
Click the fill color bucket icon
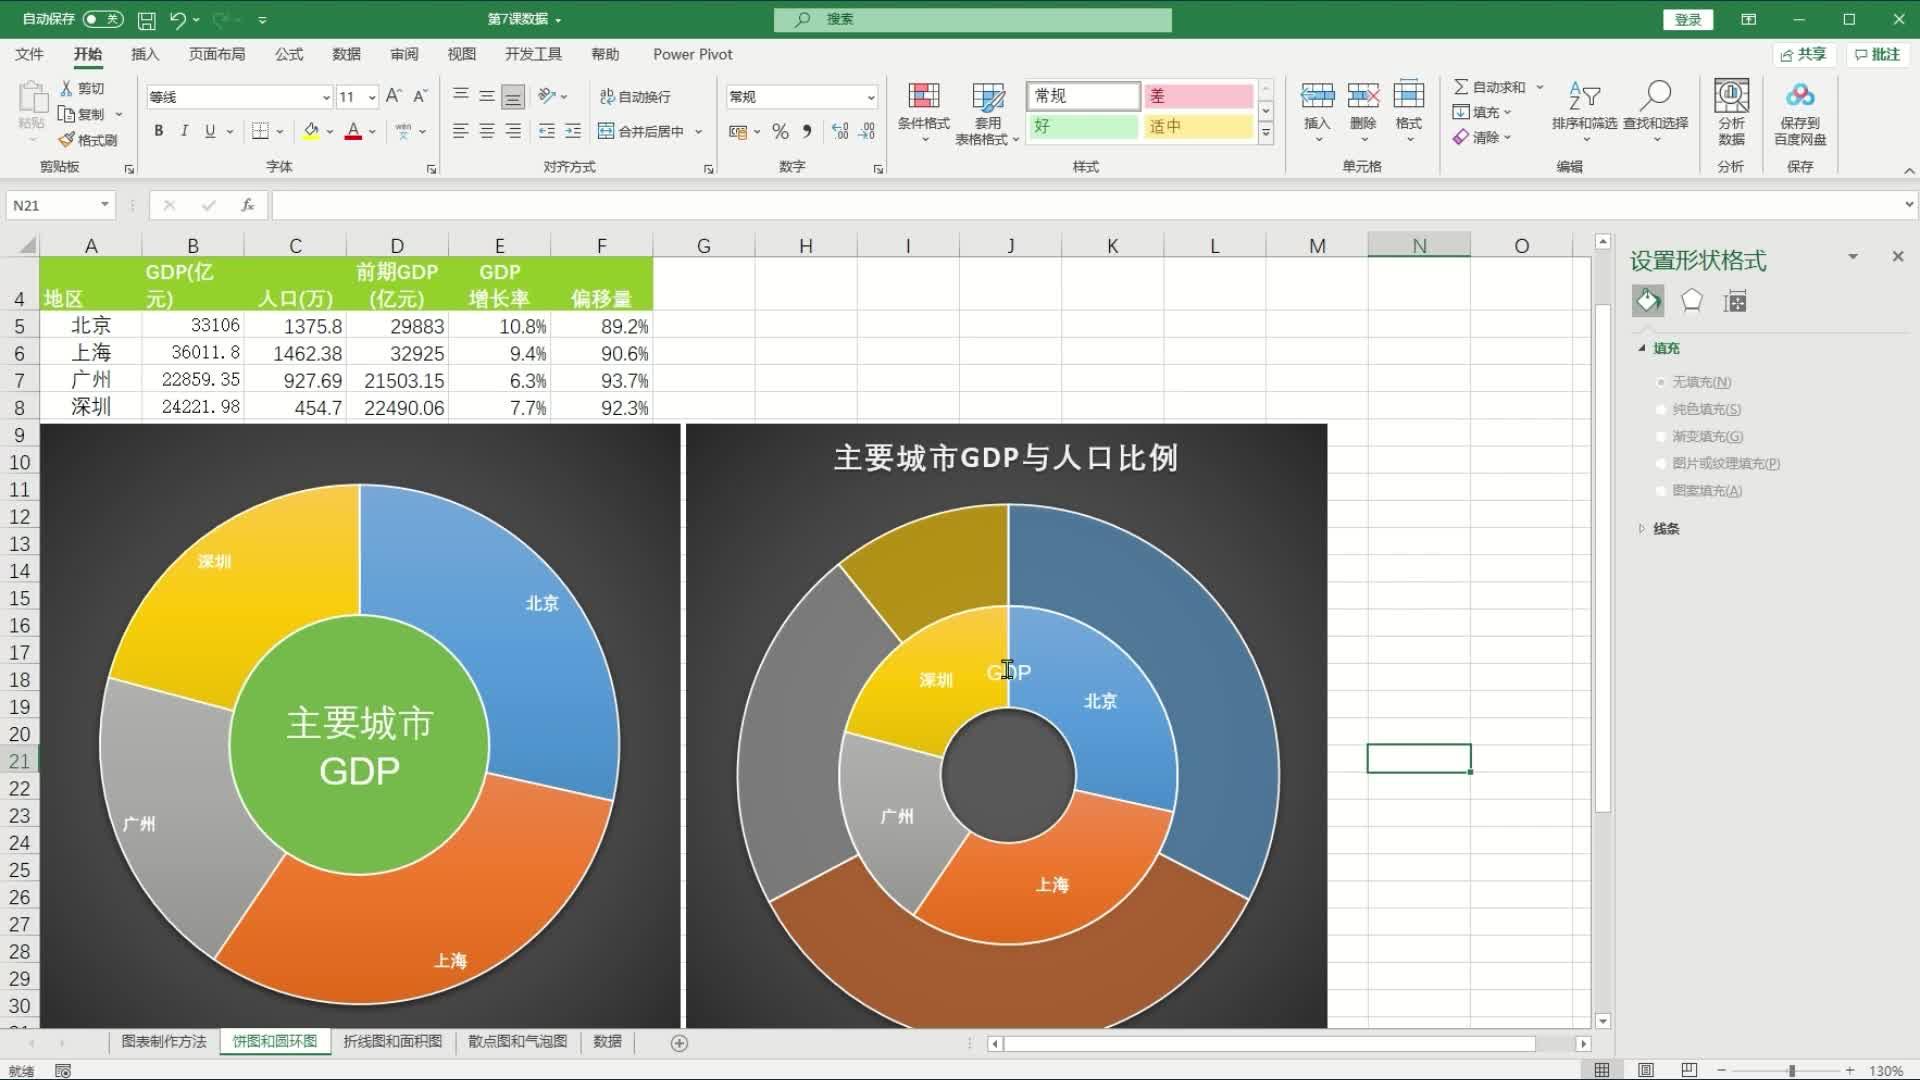click(311, 131)
